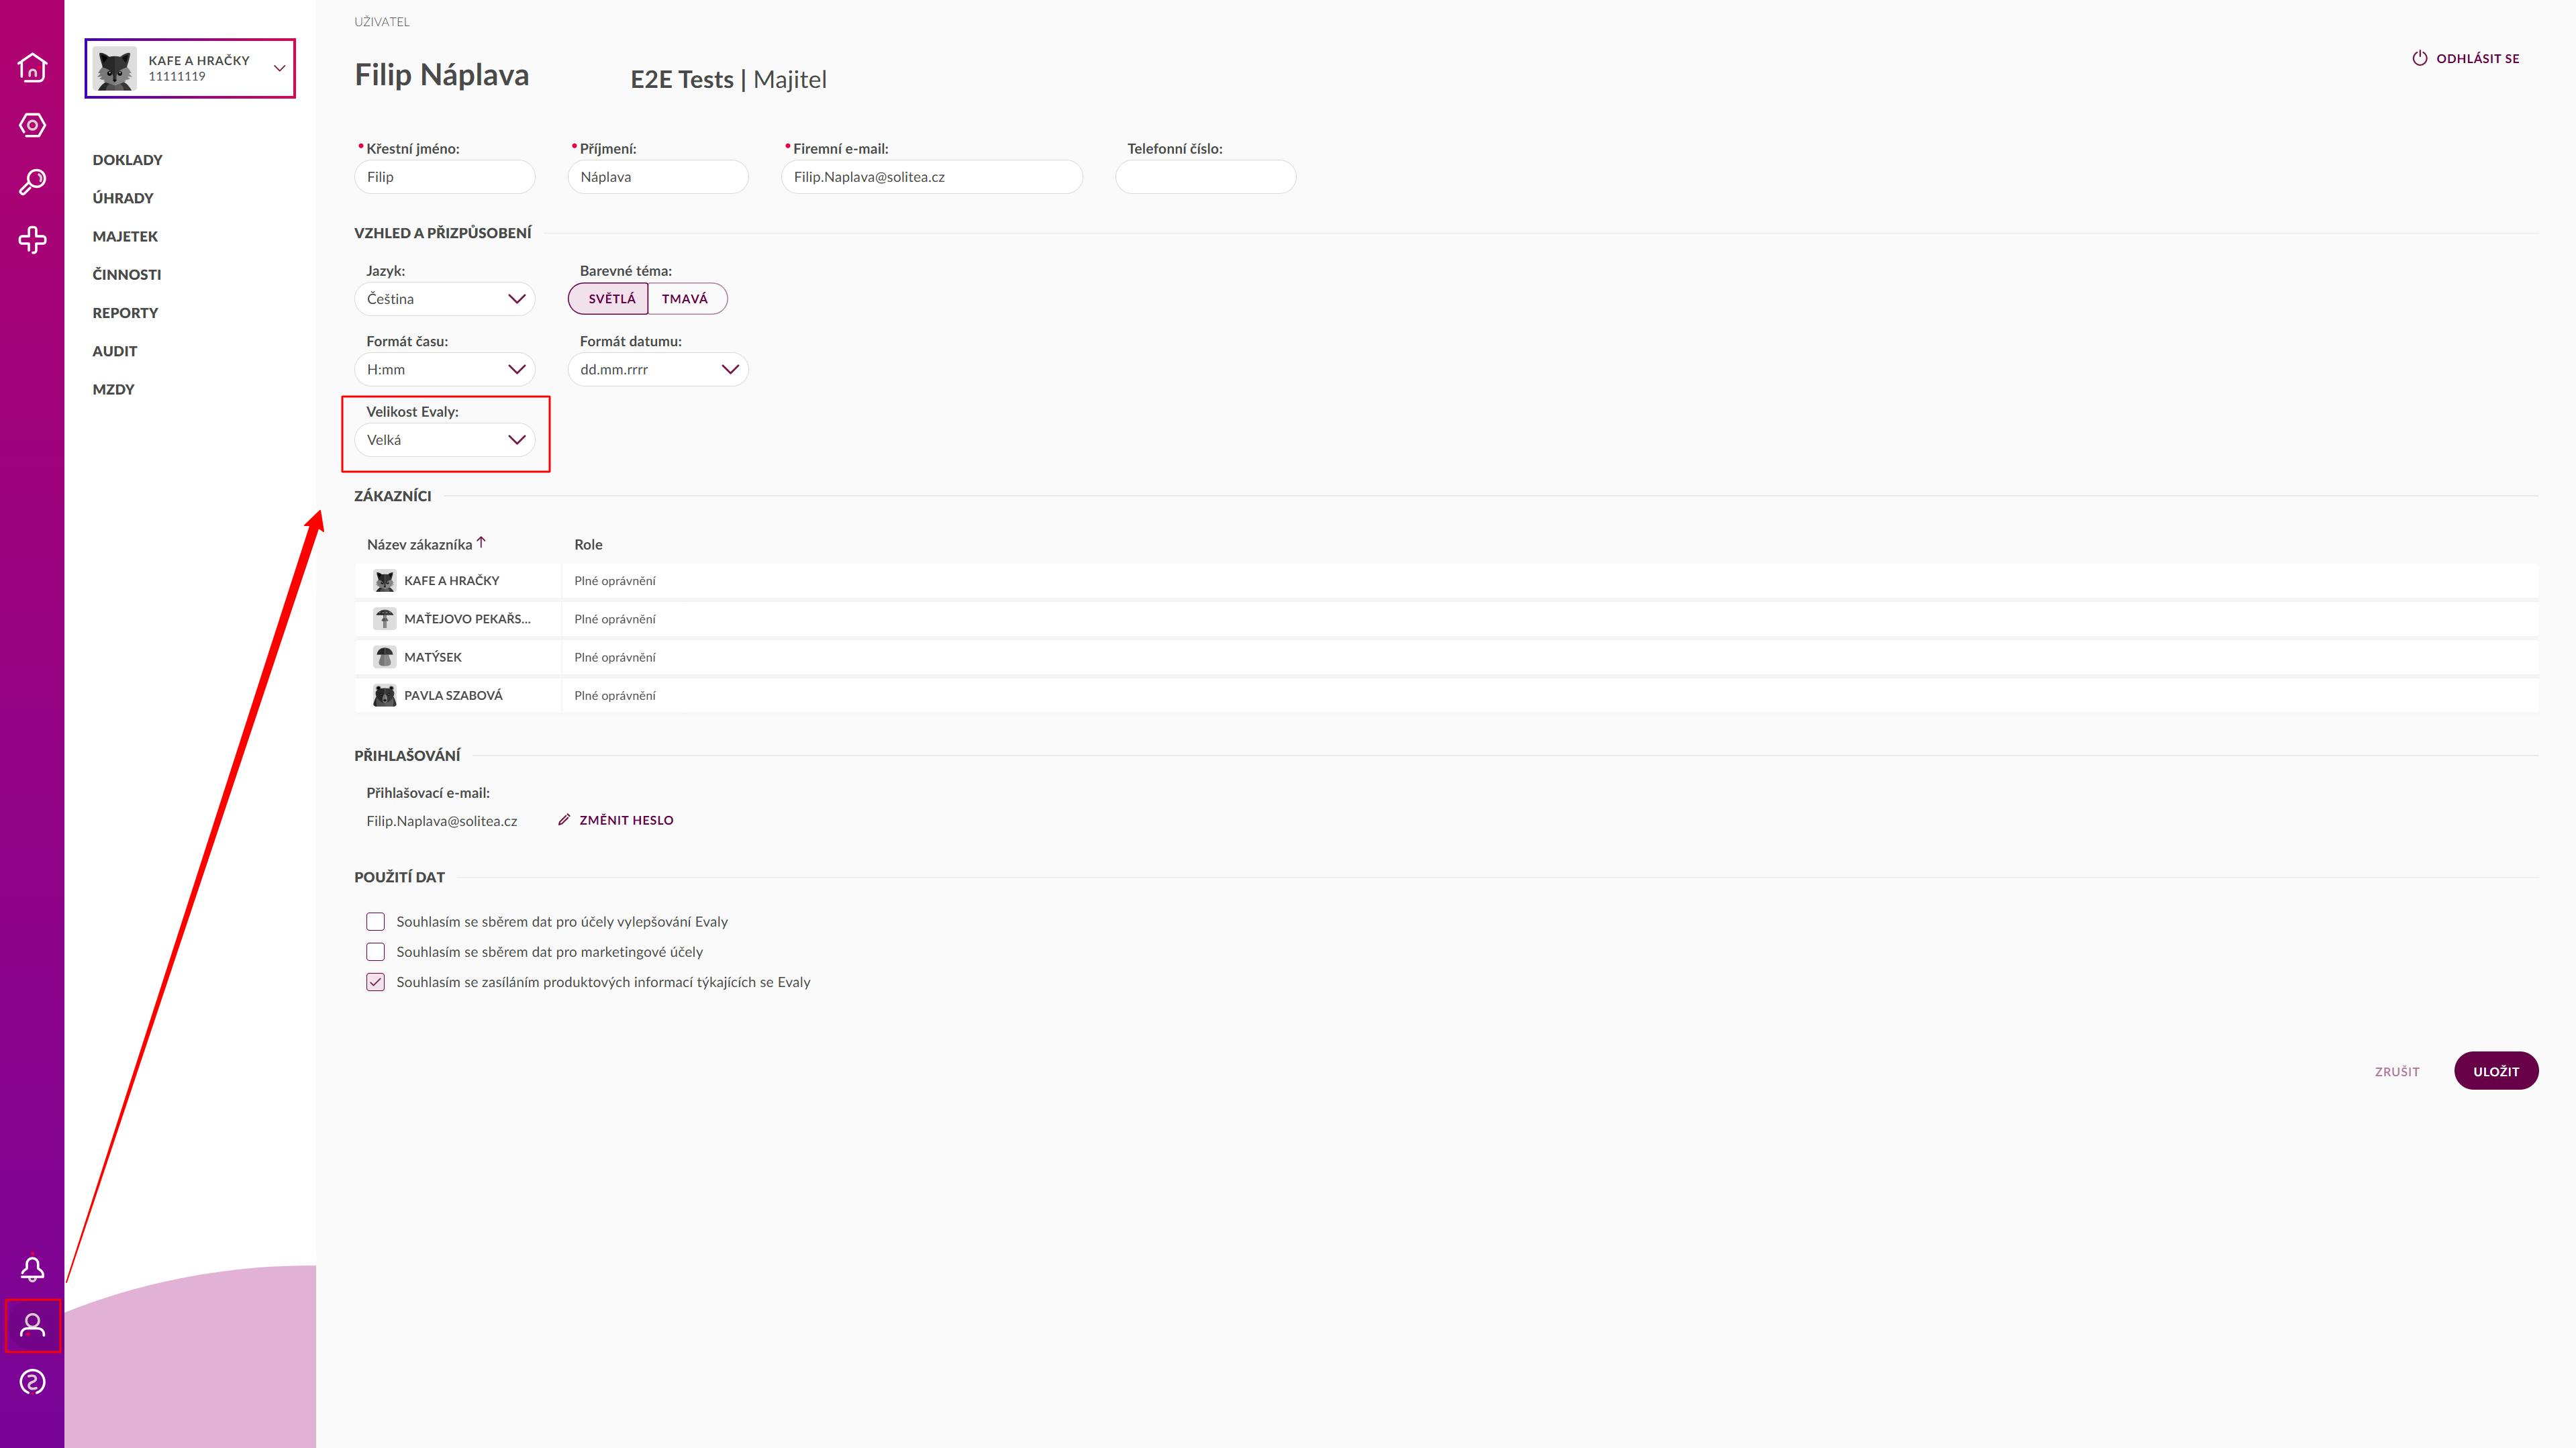Screen dimensions: 2576x1448
Task: Click Plné oprávnění in the MATÝSEK row
Action: tap(615, 657)
